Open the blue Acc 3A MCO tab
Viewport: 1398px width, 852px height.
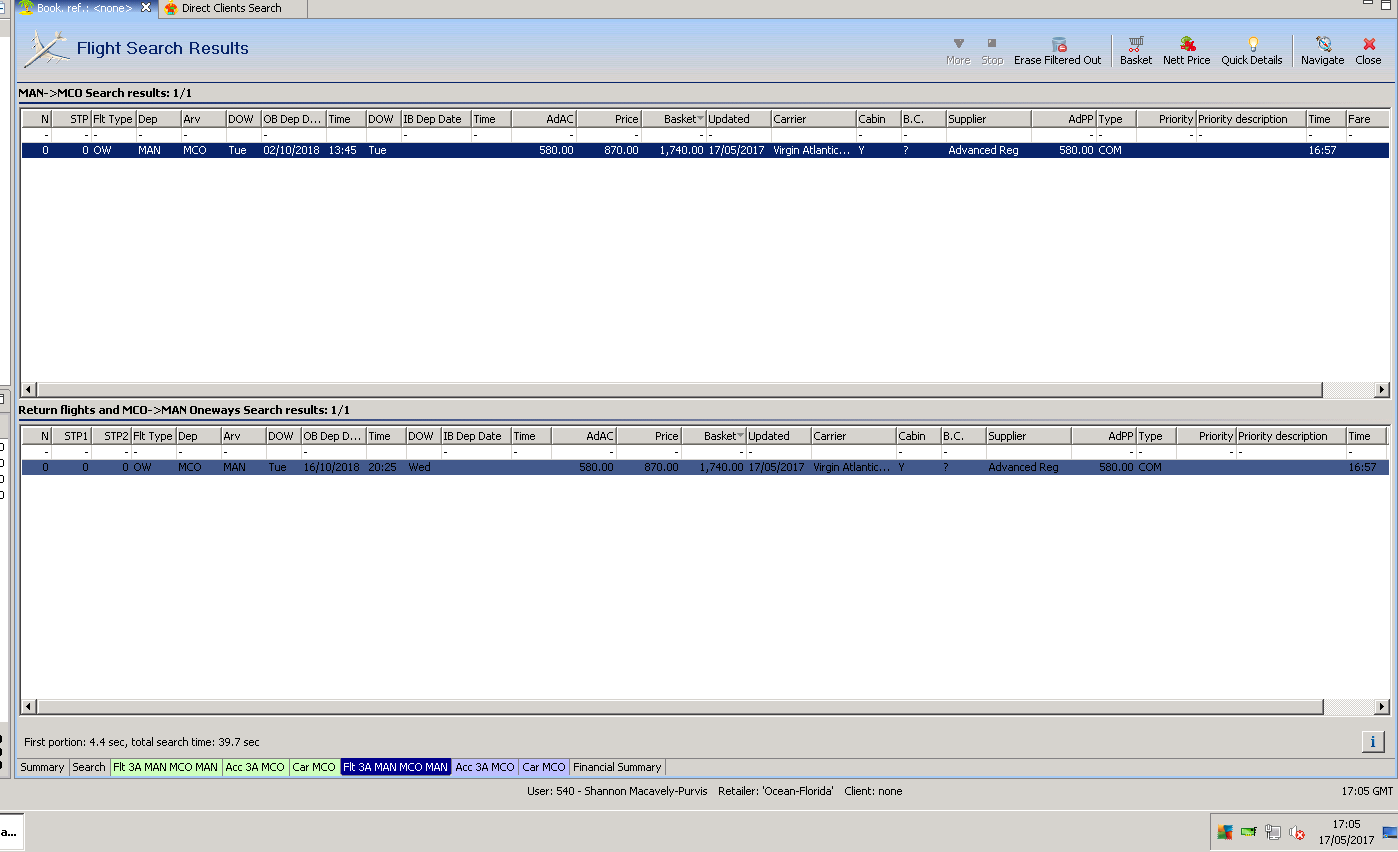click(485, 767)
